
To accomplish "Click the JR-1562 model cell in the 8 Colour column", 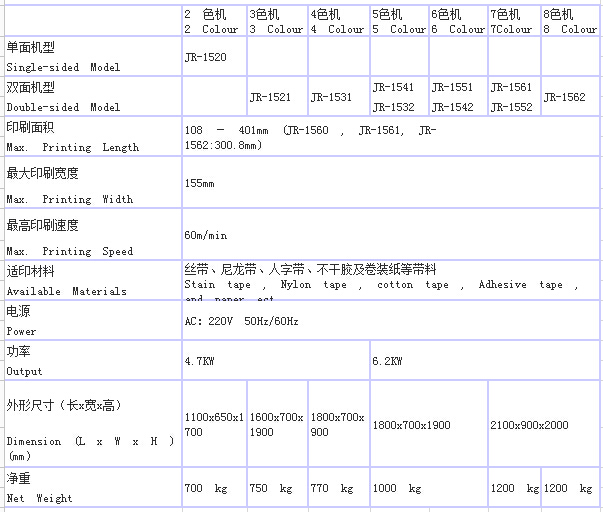I will (570, 97).
